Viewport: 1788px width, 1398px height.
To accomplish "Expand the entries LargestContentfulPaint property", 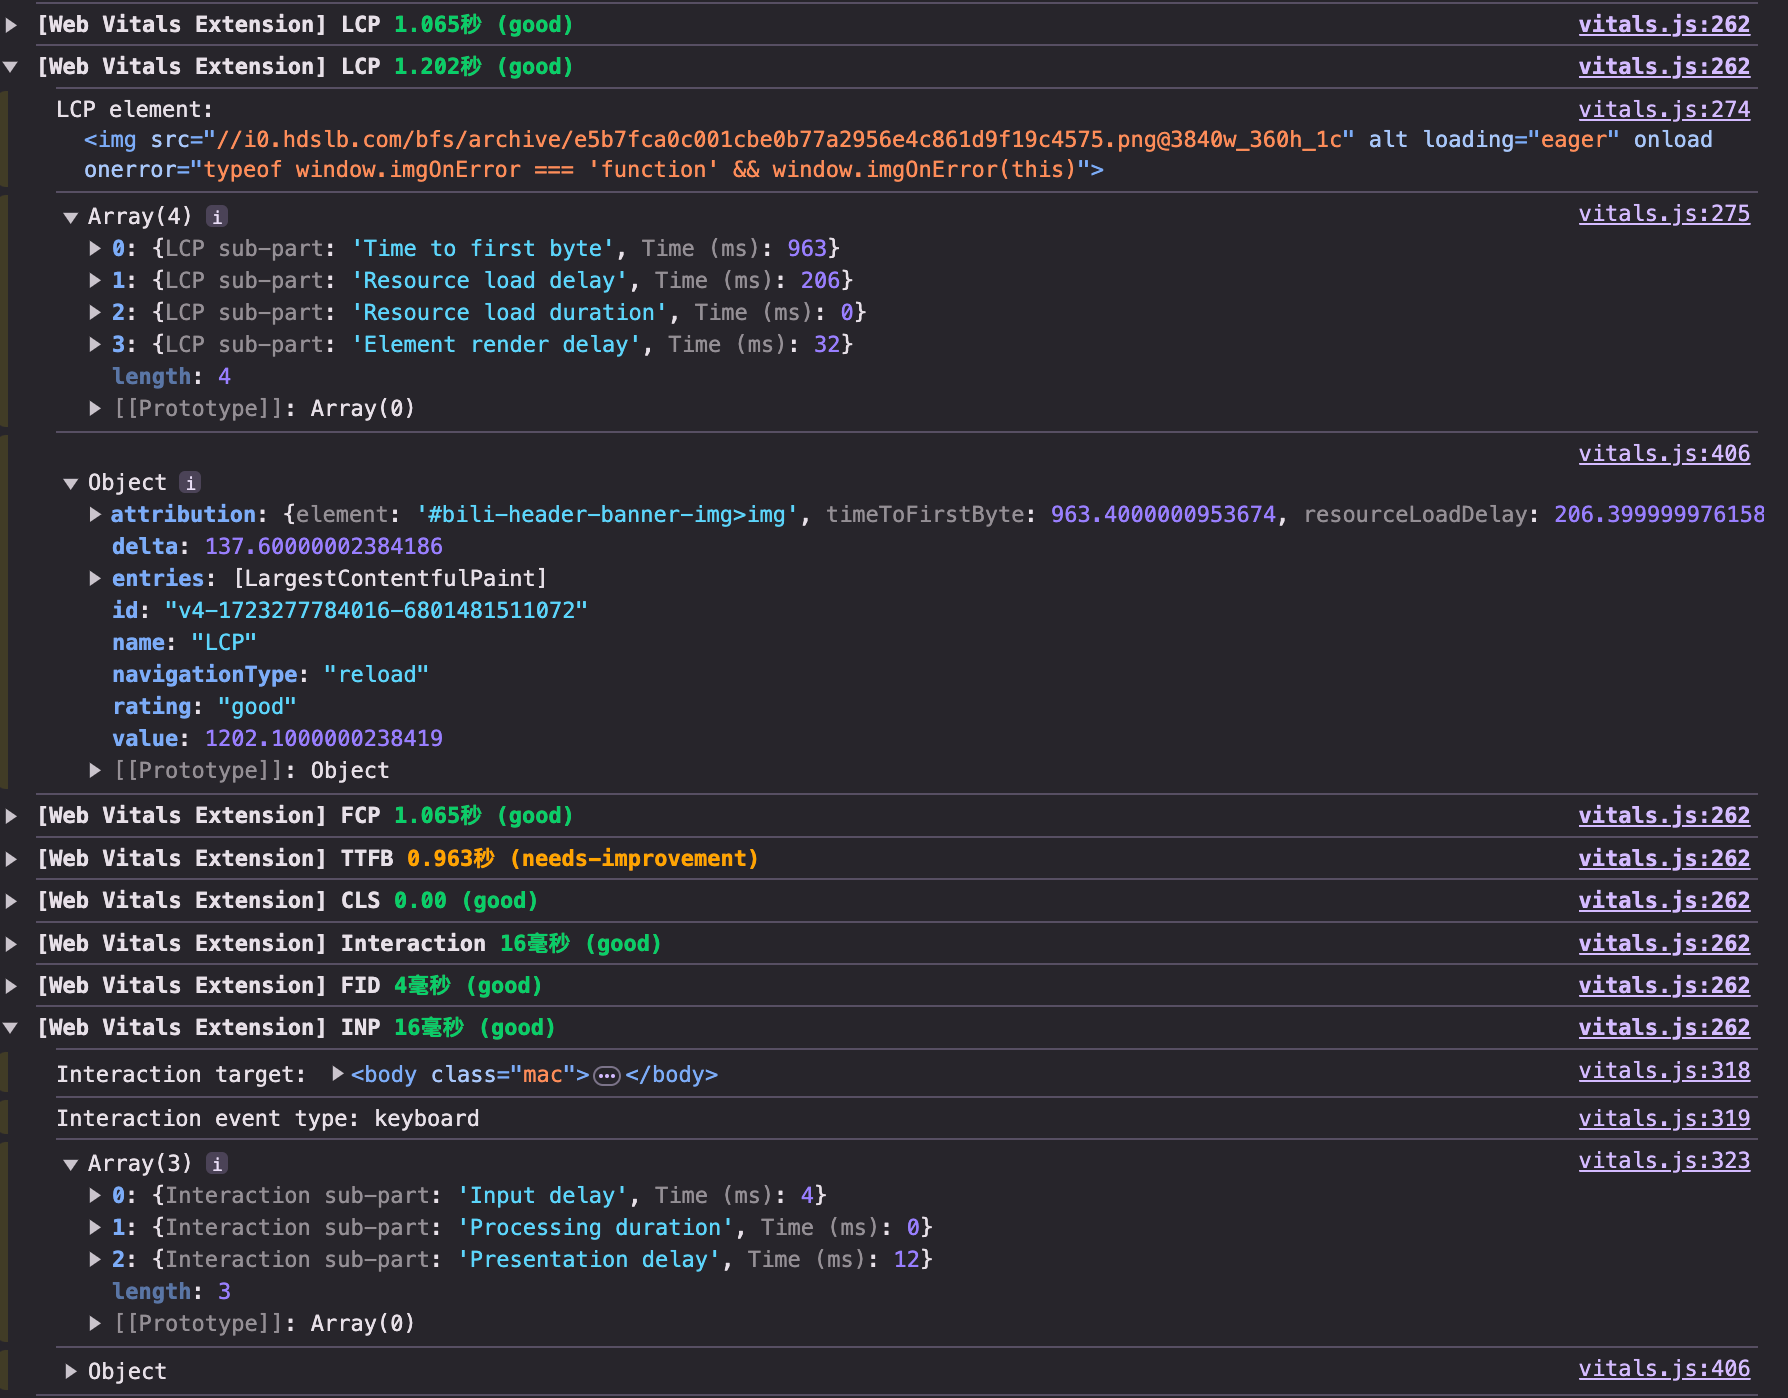I will (x=95, y=579).
